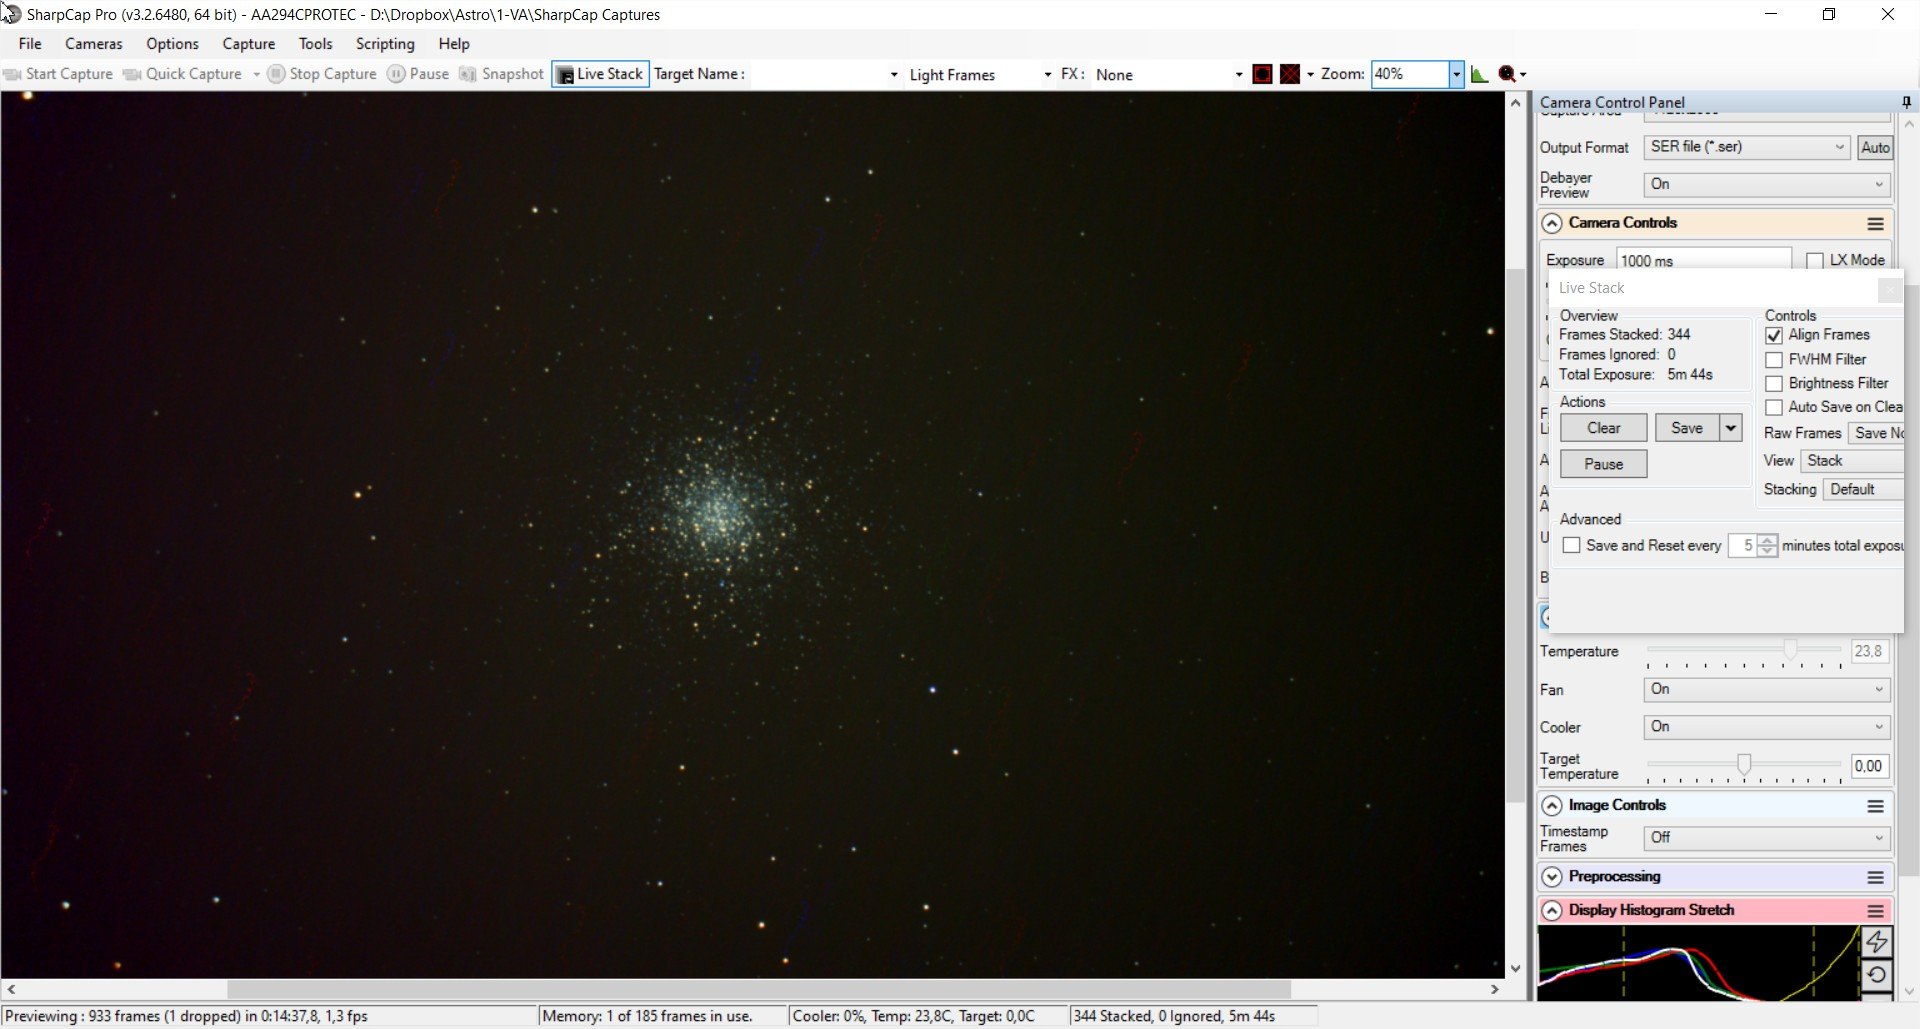This screenshot has height=1029, width=1920.
Task: Uncheck the Align Frames checkbox
Action: (x=1774, y=335)
